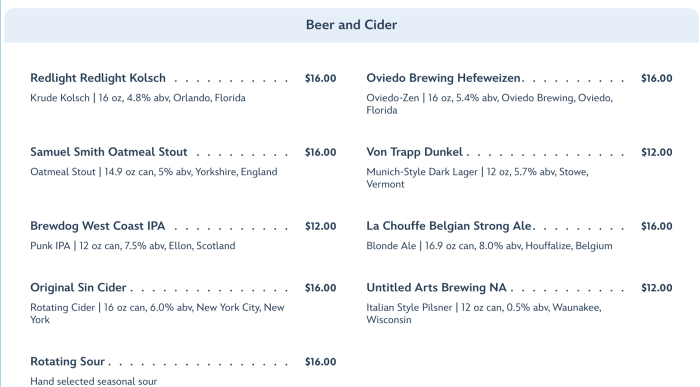Click the Oviedo-Zen description line
The width and height of the screenshot is (700, 387).
tap(489, 104)
